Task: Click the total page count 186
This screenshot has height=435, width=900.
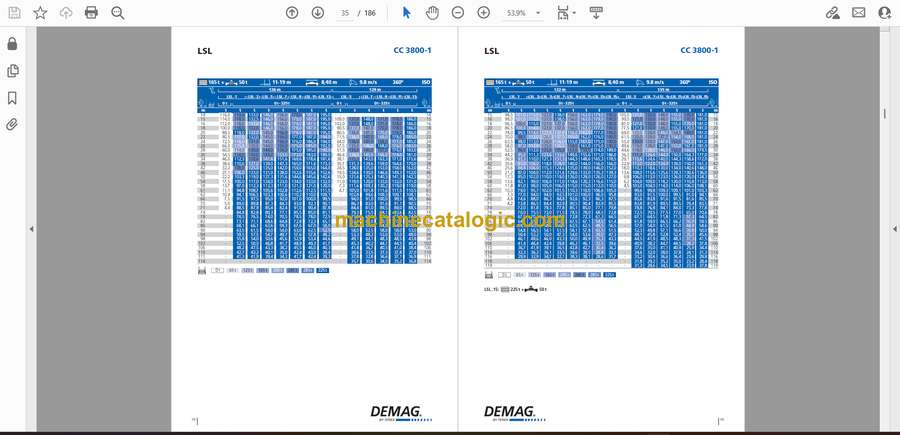Action: tap(370, 13)
